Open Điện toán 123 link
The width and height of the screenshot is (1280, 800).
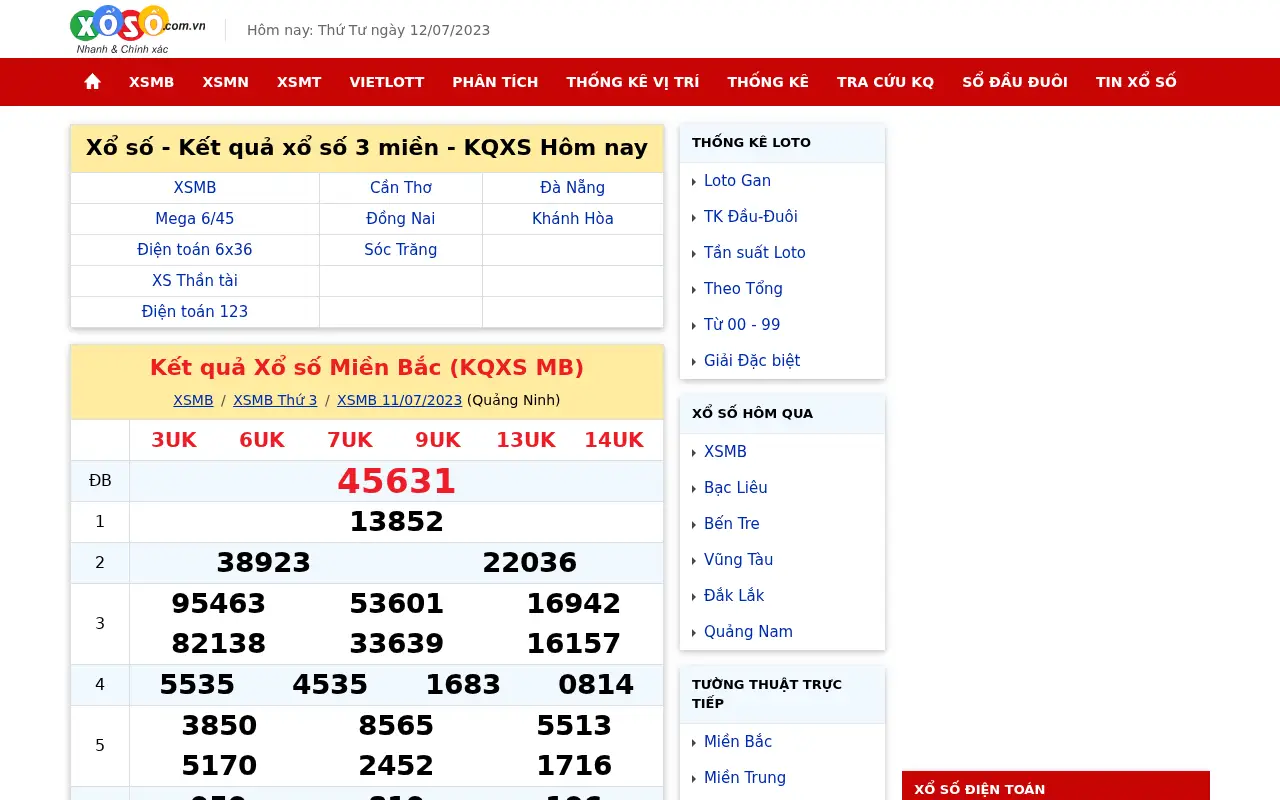(195, 312)
